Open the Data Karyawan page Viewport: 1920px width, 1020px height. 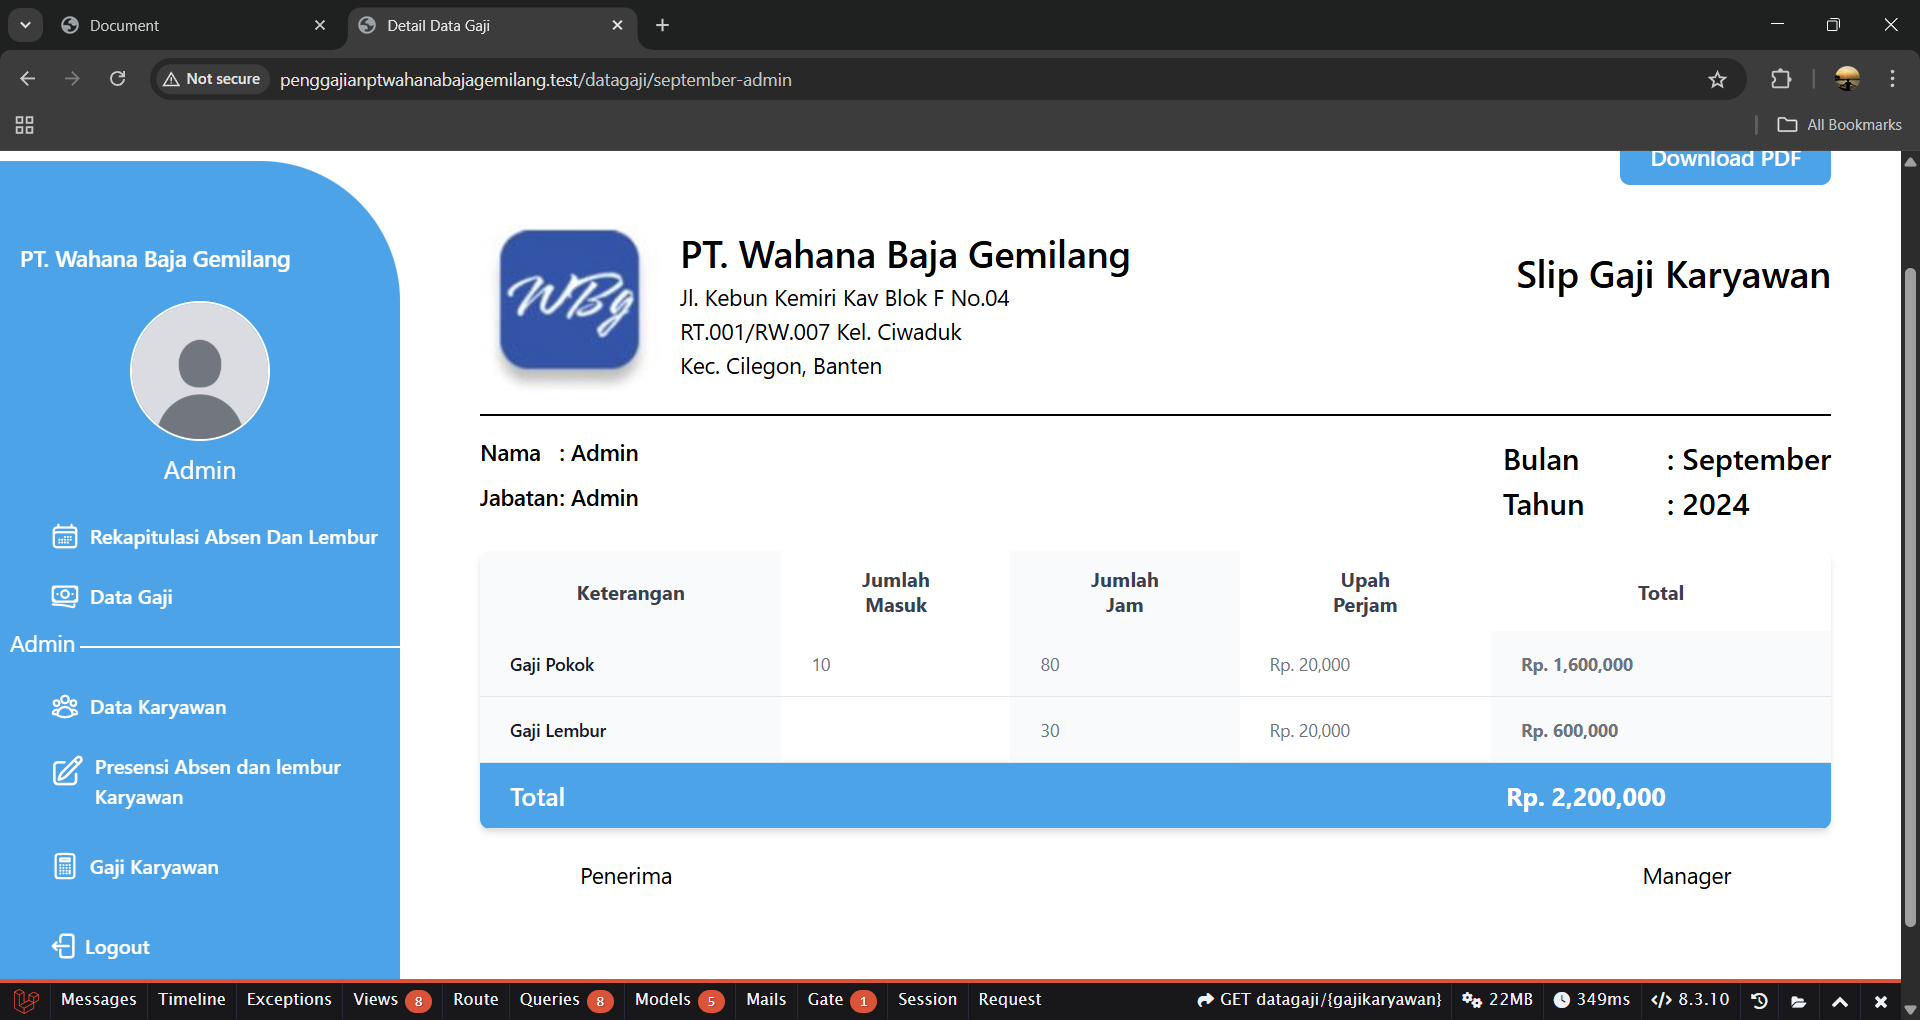pos(158,707)
